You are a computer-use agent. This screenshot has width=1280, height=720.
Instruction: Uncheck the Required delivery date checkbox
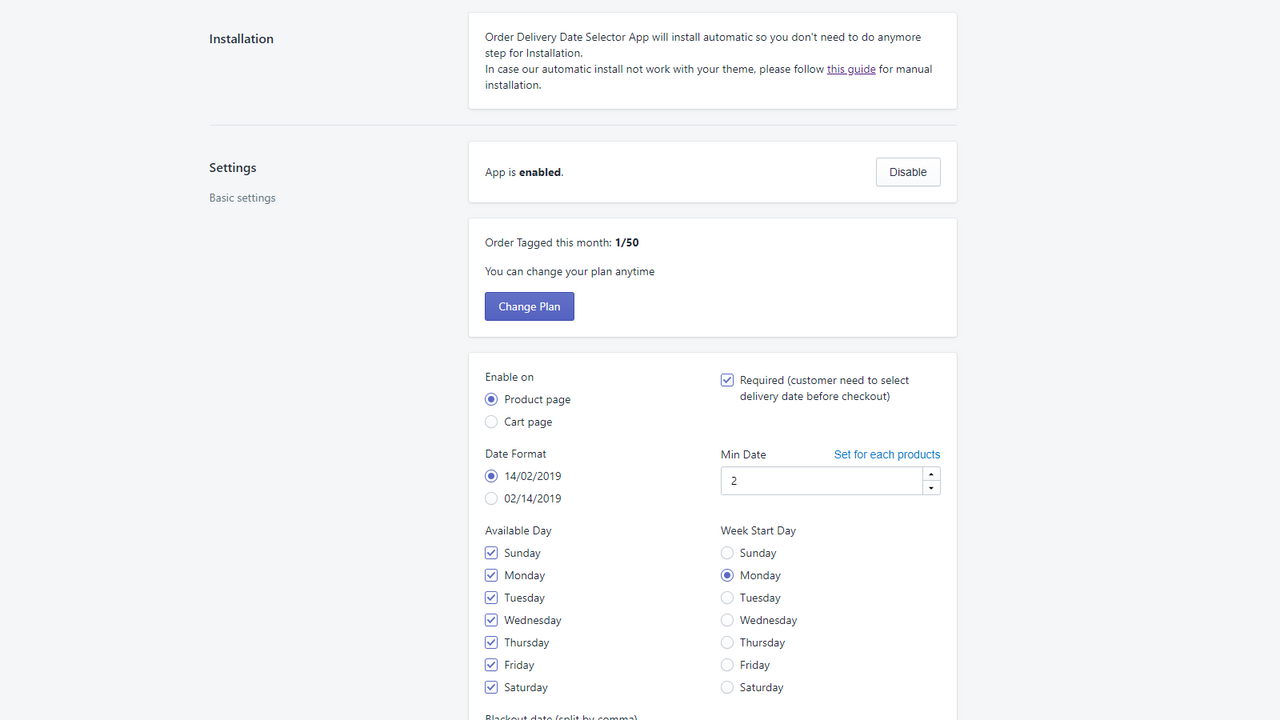tap(727, 380)
